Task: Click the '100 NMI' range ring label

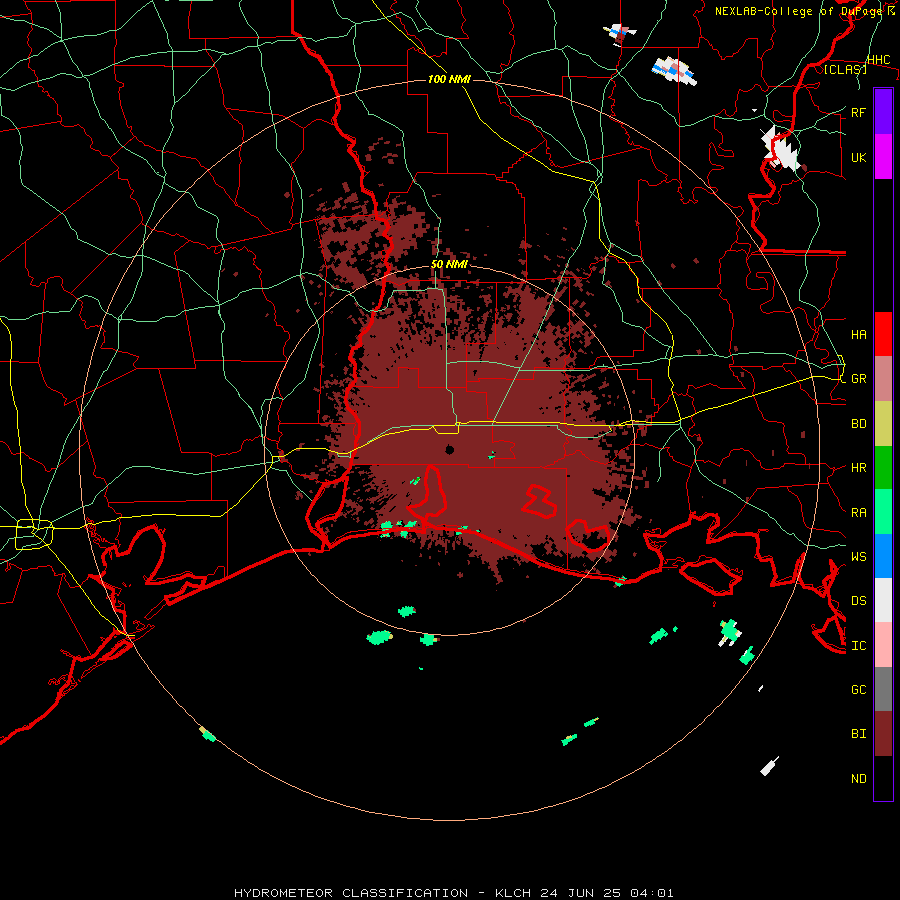Action: [x=449, y=79]
